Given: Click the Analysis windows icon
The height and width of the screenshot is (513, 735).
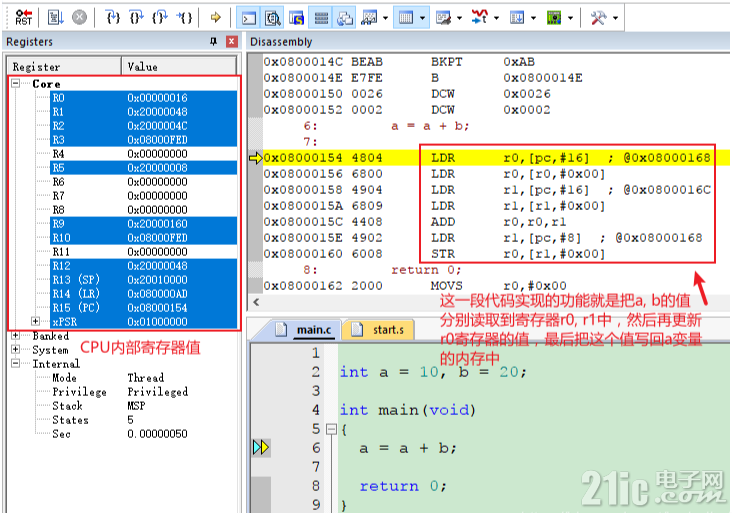Looking at the screenshot, I should pos(480,18).
